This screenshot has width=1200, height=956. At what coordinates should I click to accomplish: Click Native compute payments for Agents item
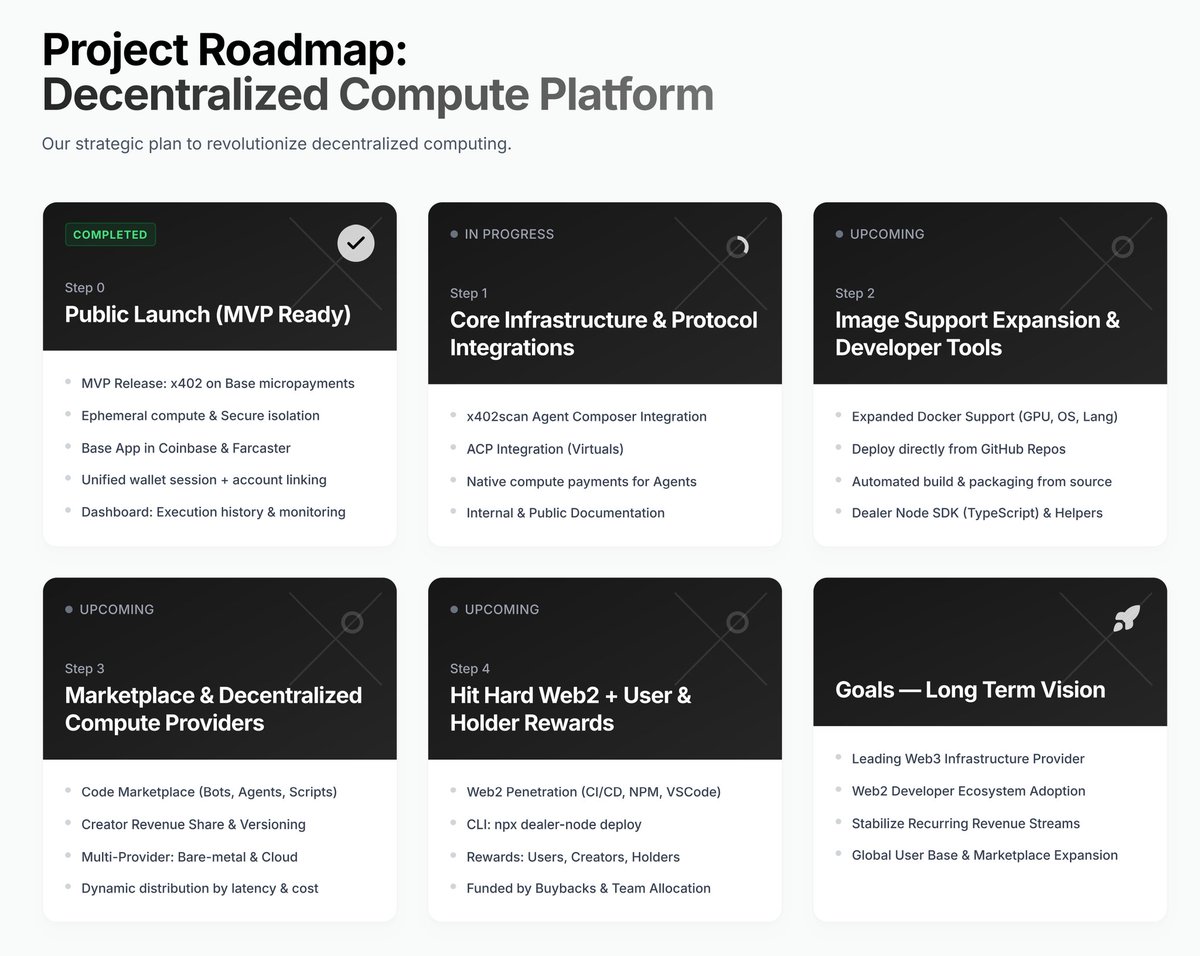pos(582,481)
